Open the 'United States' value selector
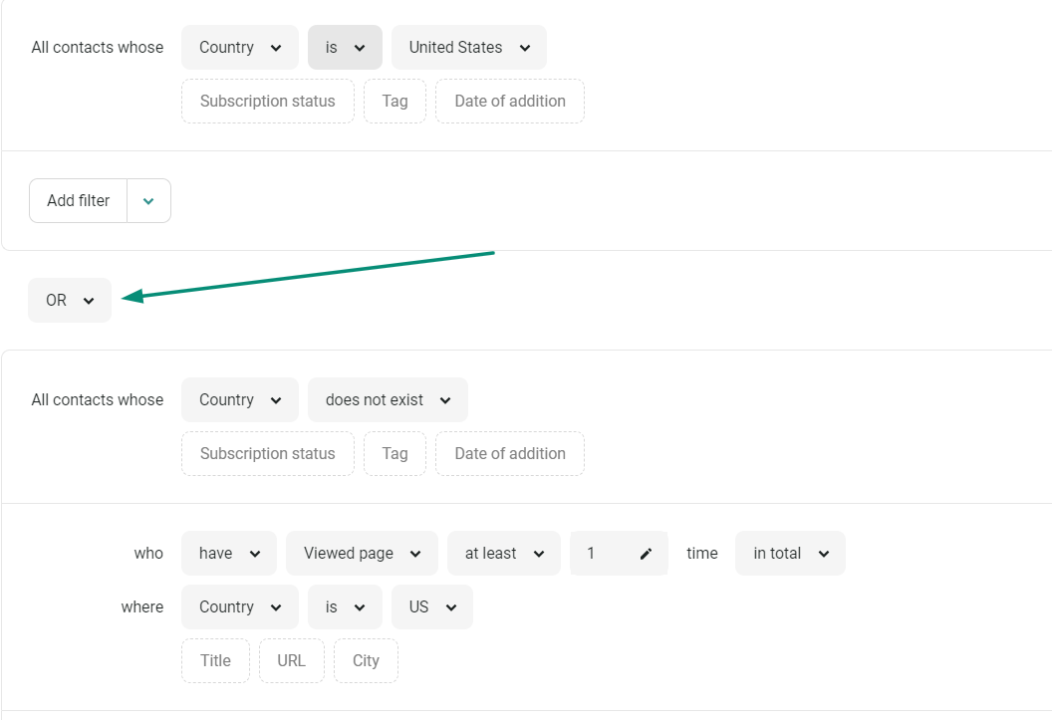The image size is (1052, 720). 468,47
